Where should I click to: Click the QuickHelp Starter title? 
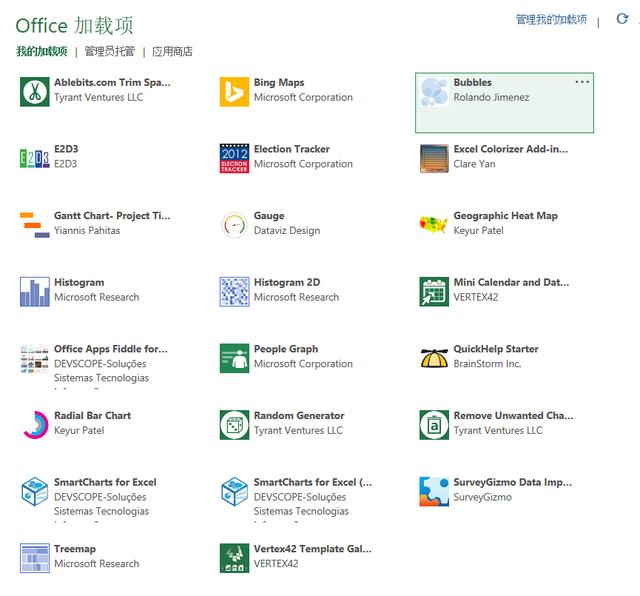click(x=496, y=349)
